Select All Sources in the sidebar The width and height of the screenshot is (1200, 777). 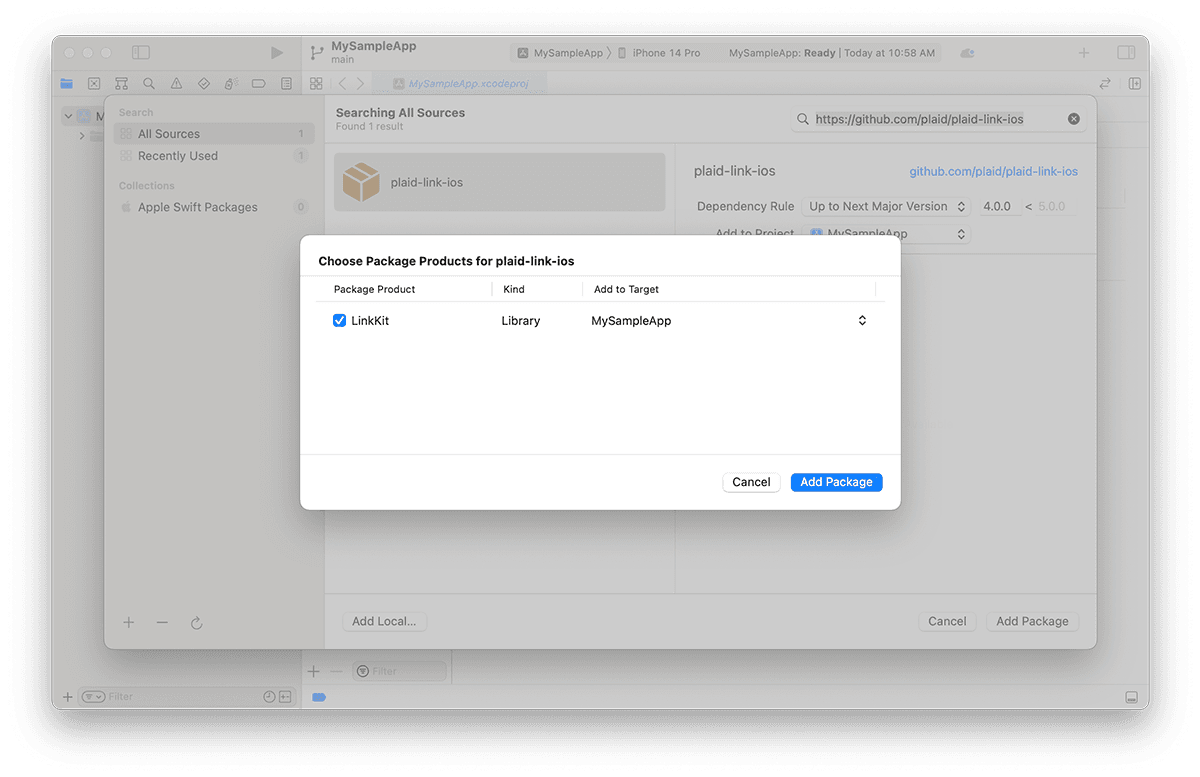click(x=213, y=134)
